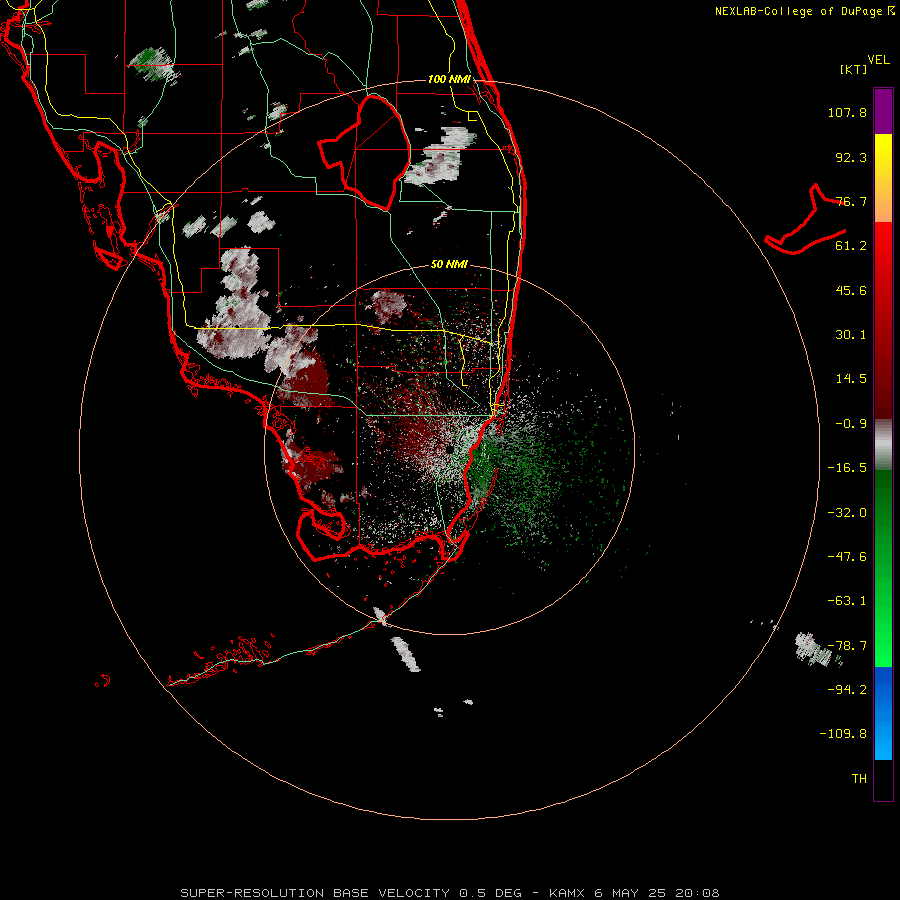This screenshot has height=900, width=900.
Task: Click the 50 NMI range ring label
Action: (449, 265)
